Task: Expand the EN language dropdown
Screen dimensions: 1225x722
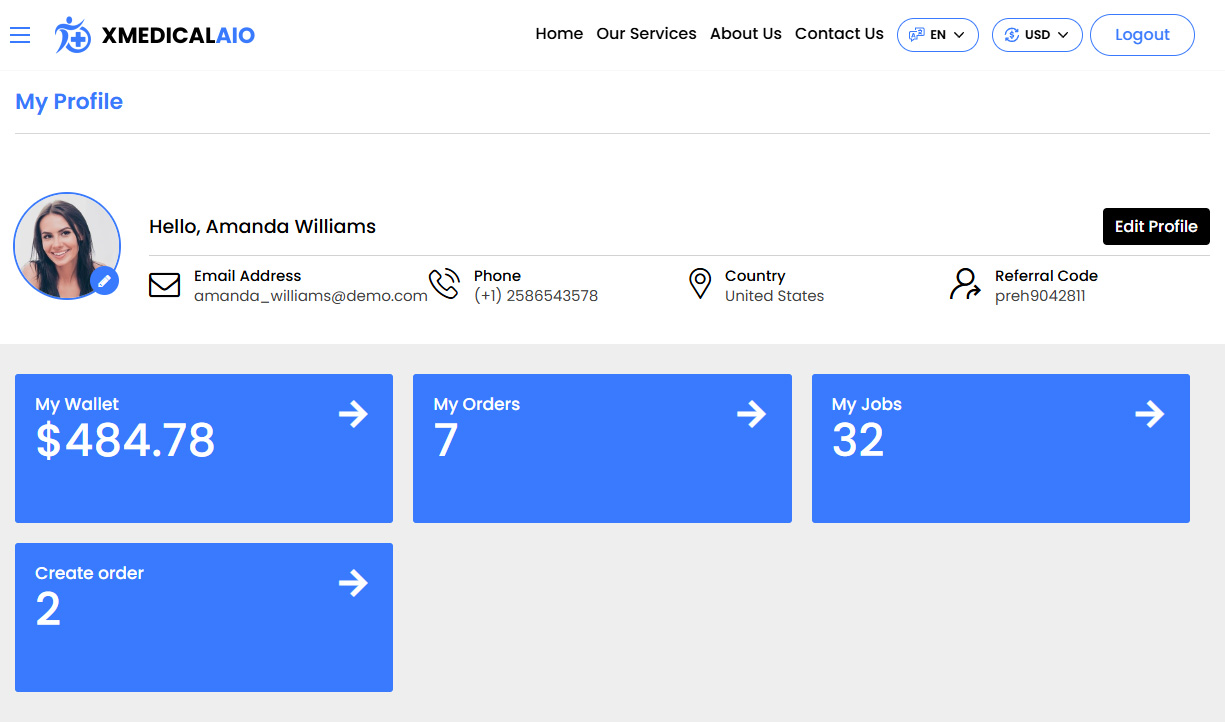Action: 937,35
